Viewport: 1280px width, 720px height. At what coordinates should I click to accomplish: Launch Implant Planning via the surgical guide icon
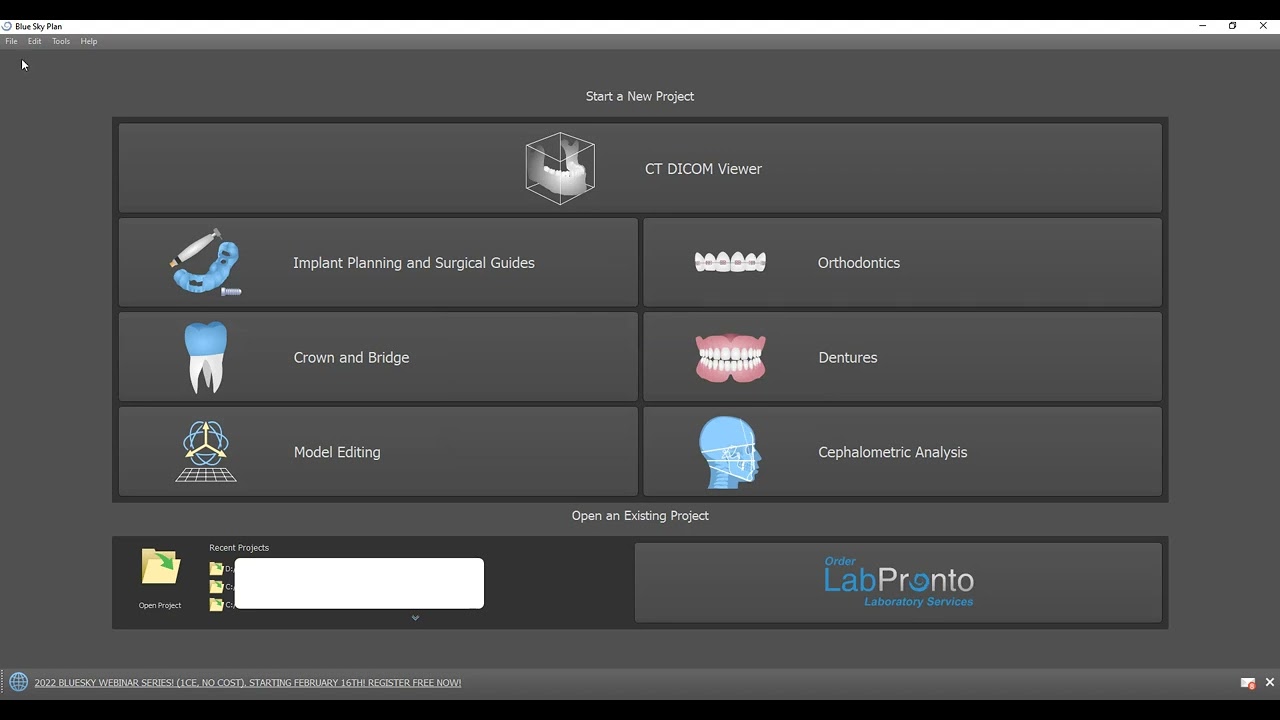(x=206, y=262)
